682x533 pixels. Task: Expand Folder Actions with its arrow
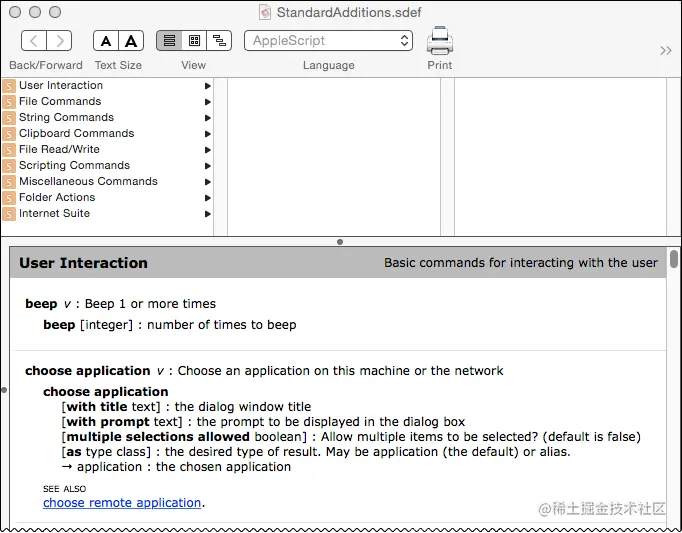(207, 198)
